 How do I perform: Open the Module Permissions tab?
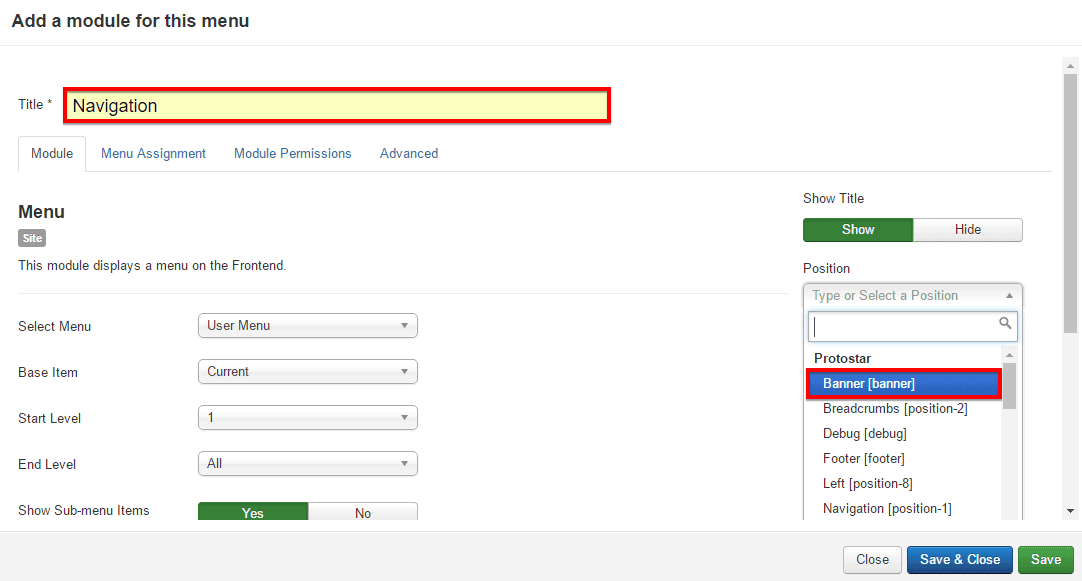click(x=292, y=154)
